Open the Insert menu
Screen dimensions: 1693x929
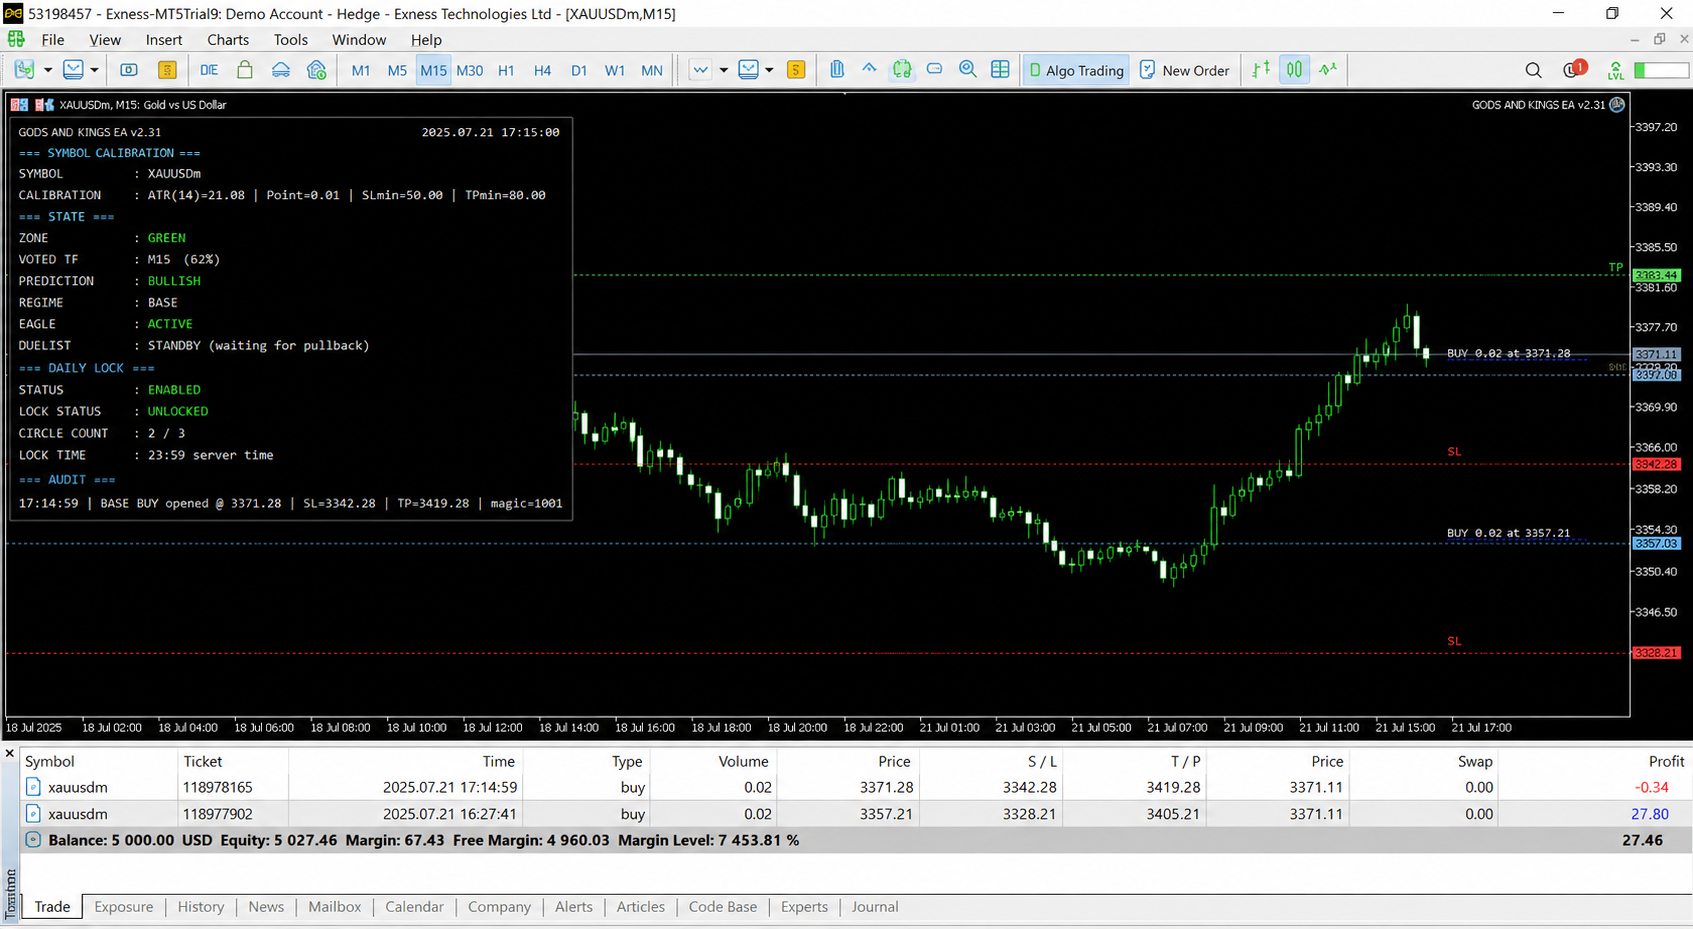[164, 40]
